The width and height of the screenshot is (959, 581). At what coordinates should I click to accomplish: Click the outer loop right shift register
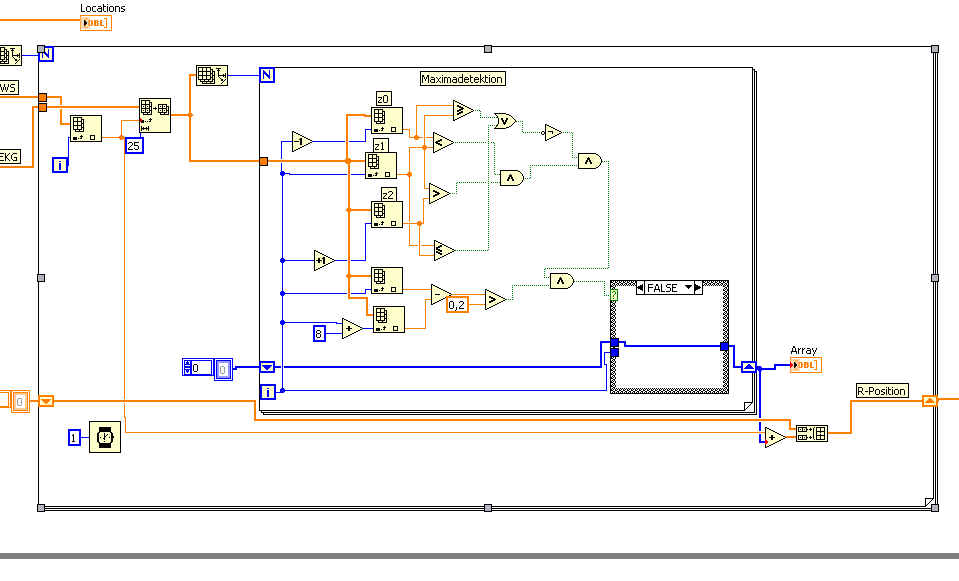930,401
